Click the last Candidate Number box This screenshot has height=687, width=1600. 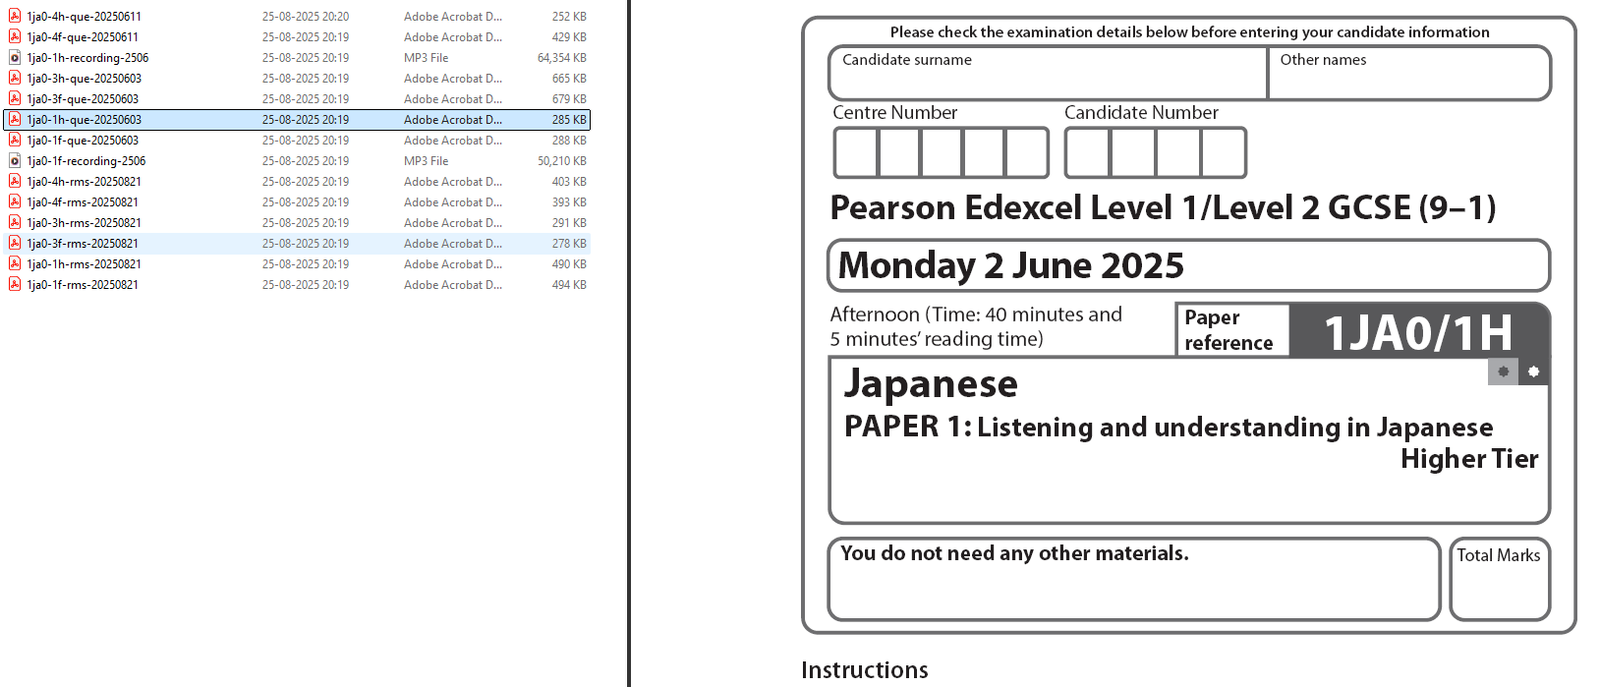pos(1223,153)
